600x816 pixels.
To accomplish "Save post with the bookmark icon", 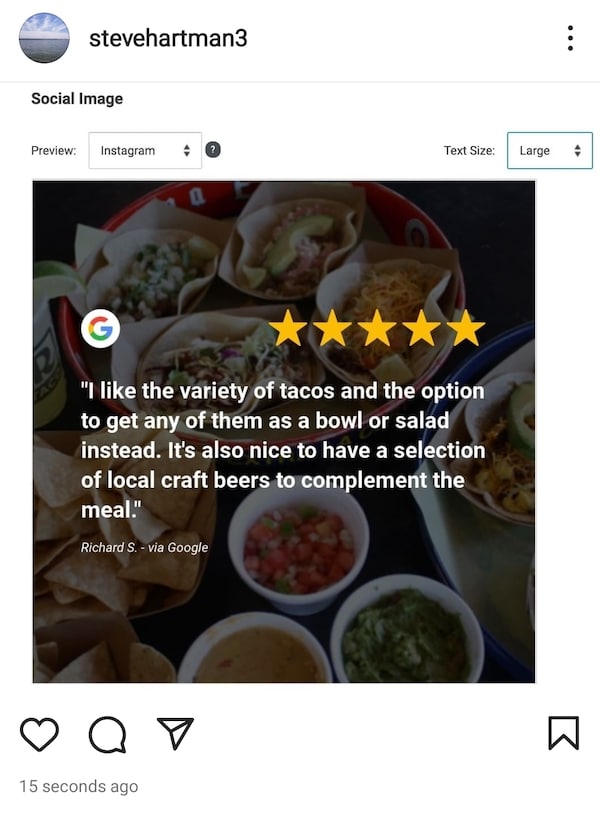I will (x=564, y=733).
